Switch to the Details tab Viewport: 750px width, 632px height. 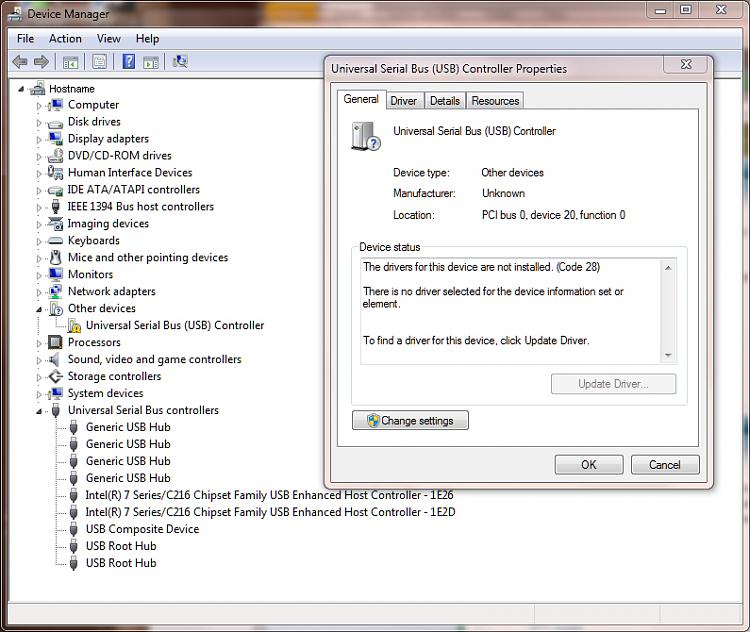445,101
